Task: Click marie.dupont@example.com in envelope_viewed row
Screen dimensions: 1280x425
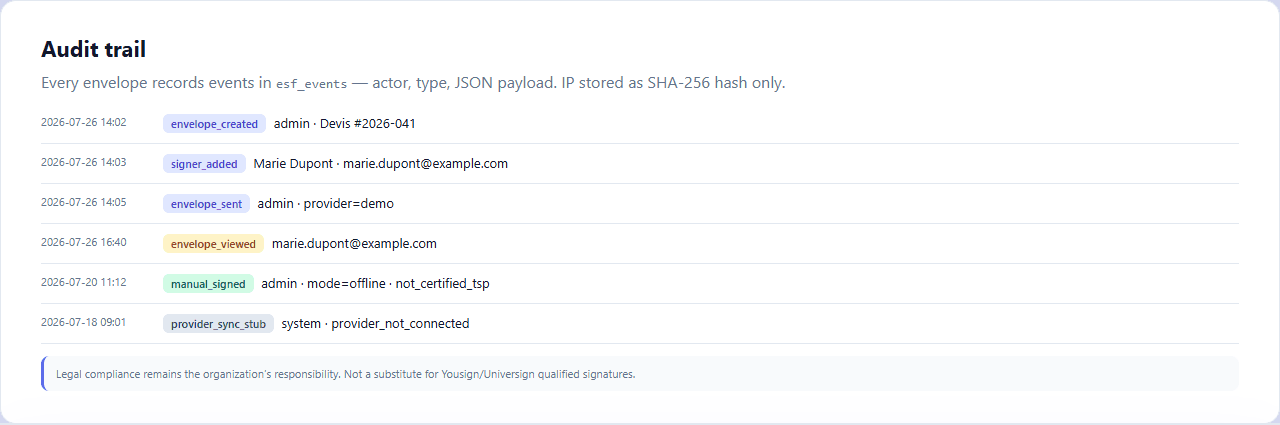Action: coord(354,244)
